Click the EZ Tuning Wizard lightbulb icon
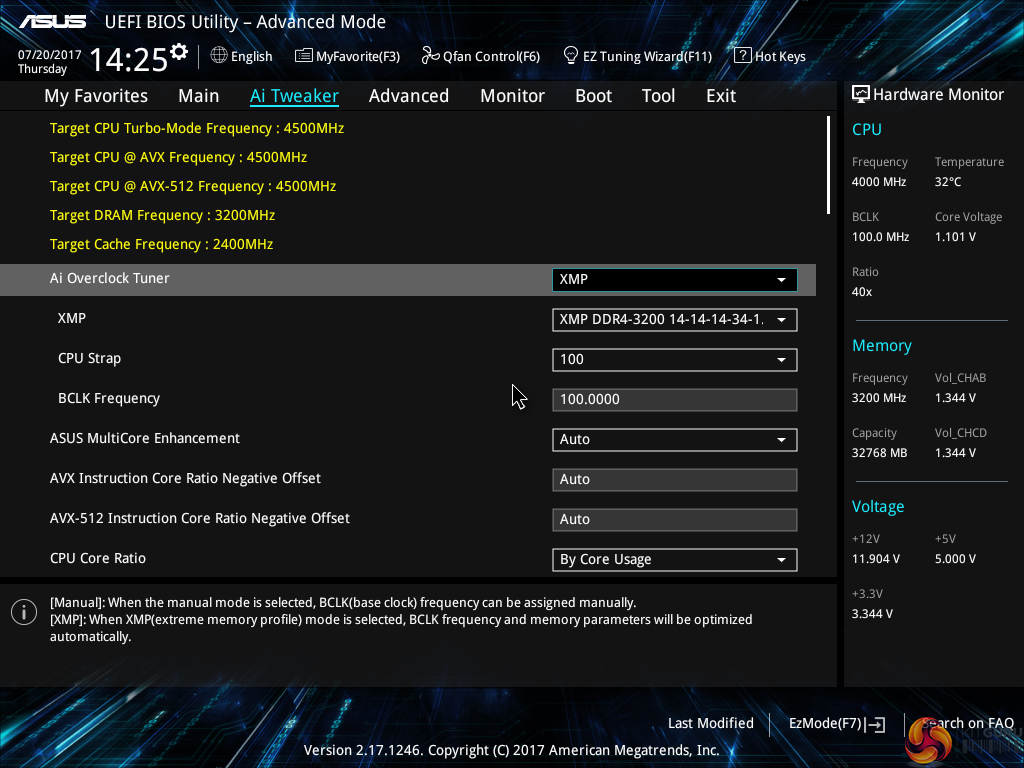This screenshot has height=768, width=1024. (x=571, y=56)
